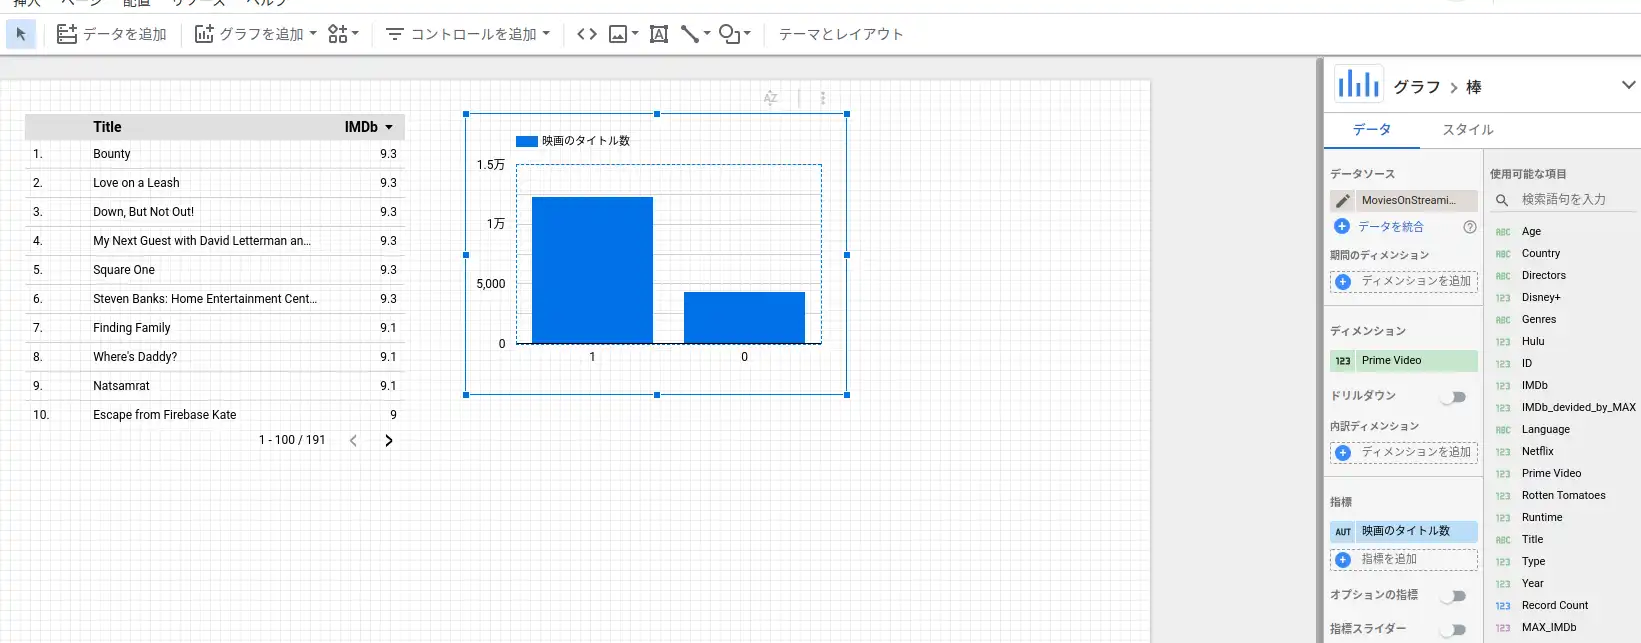Click the chart legend color swatch

[527, 141]
